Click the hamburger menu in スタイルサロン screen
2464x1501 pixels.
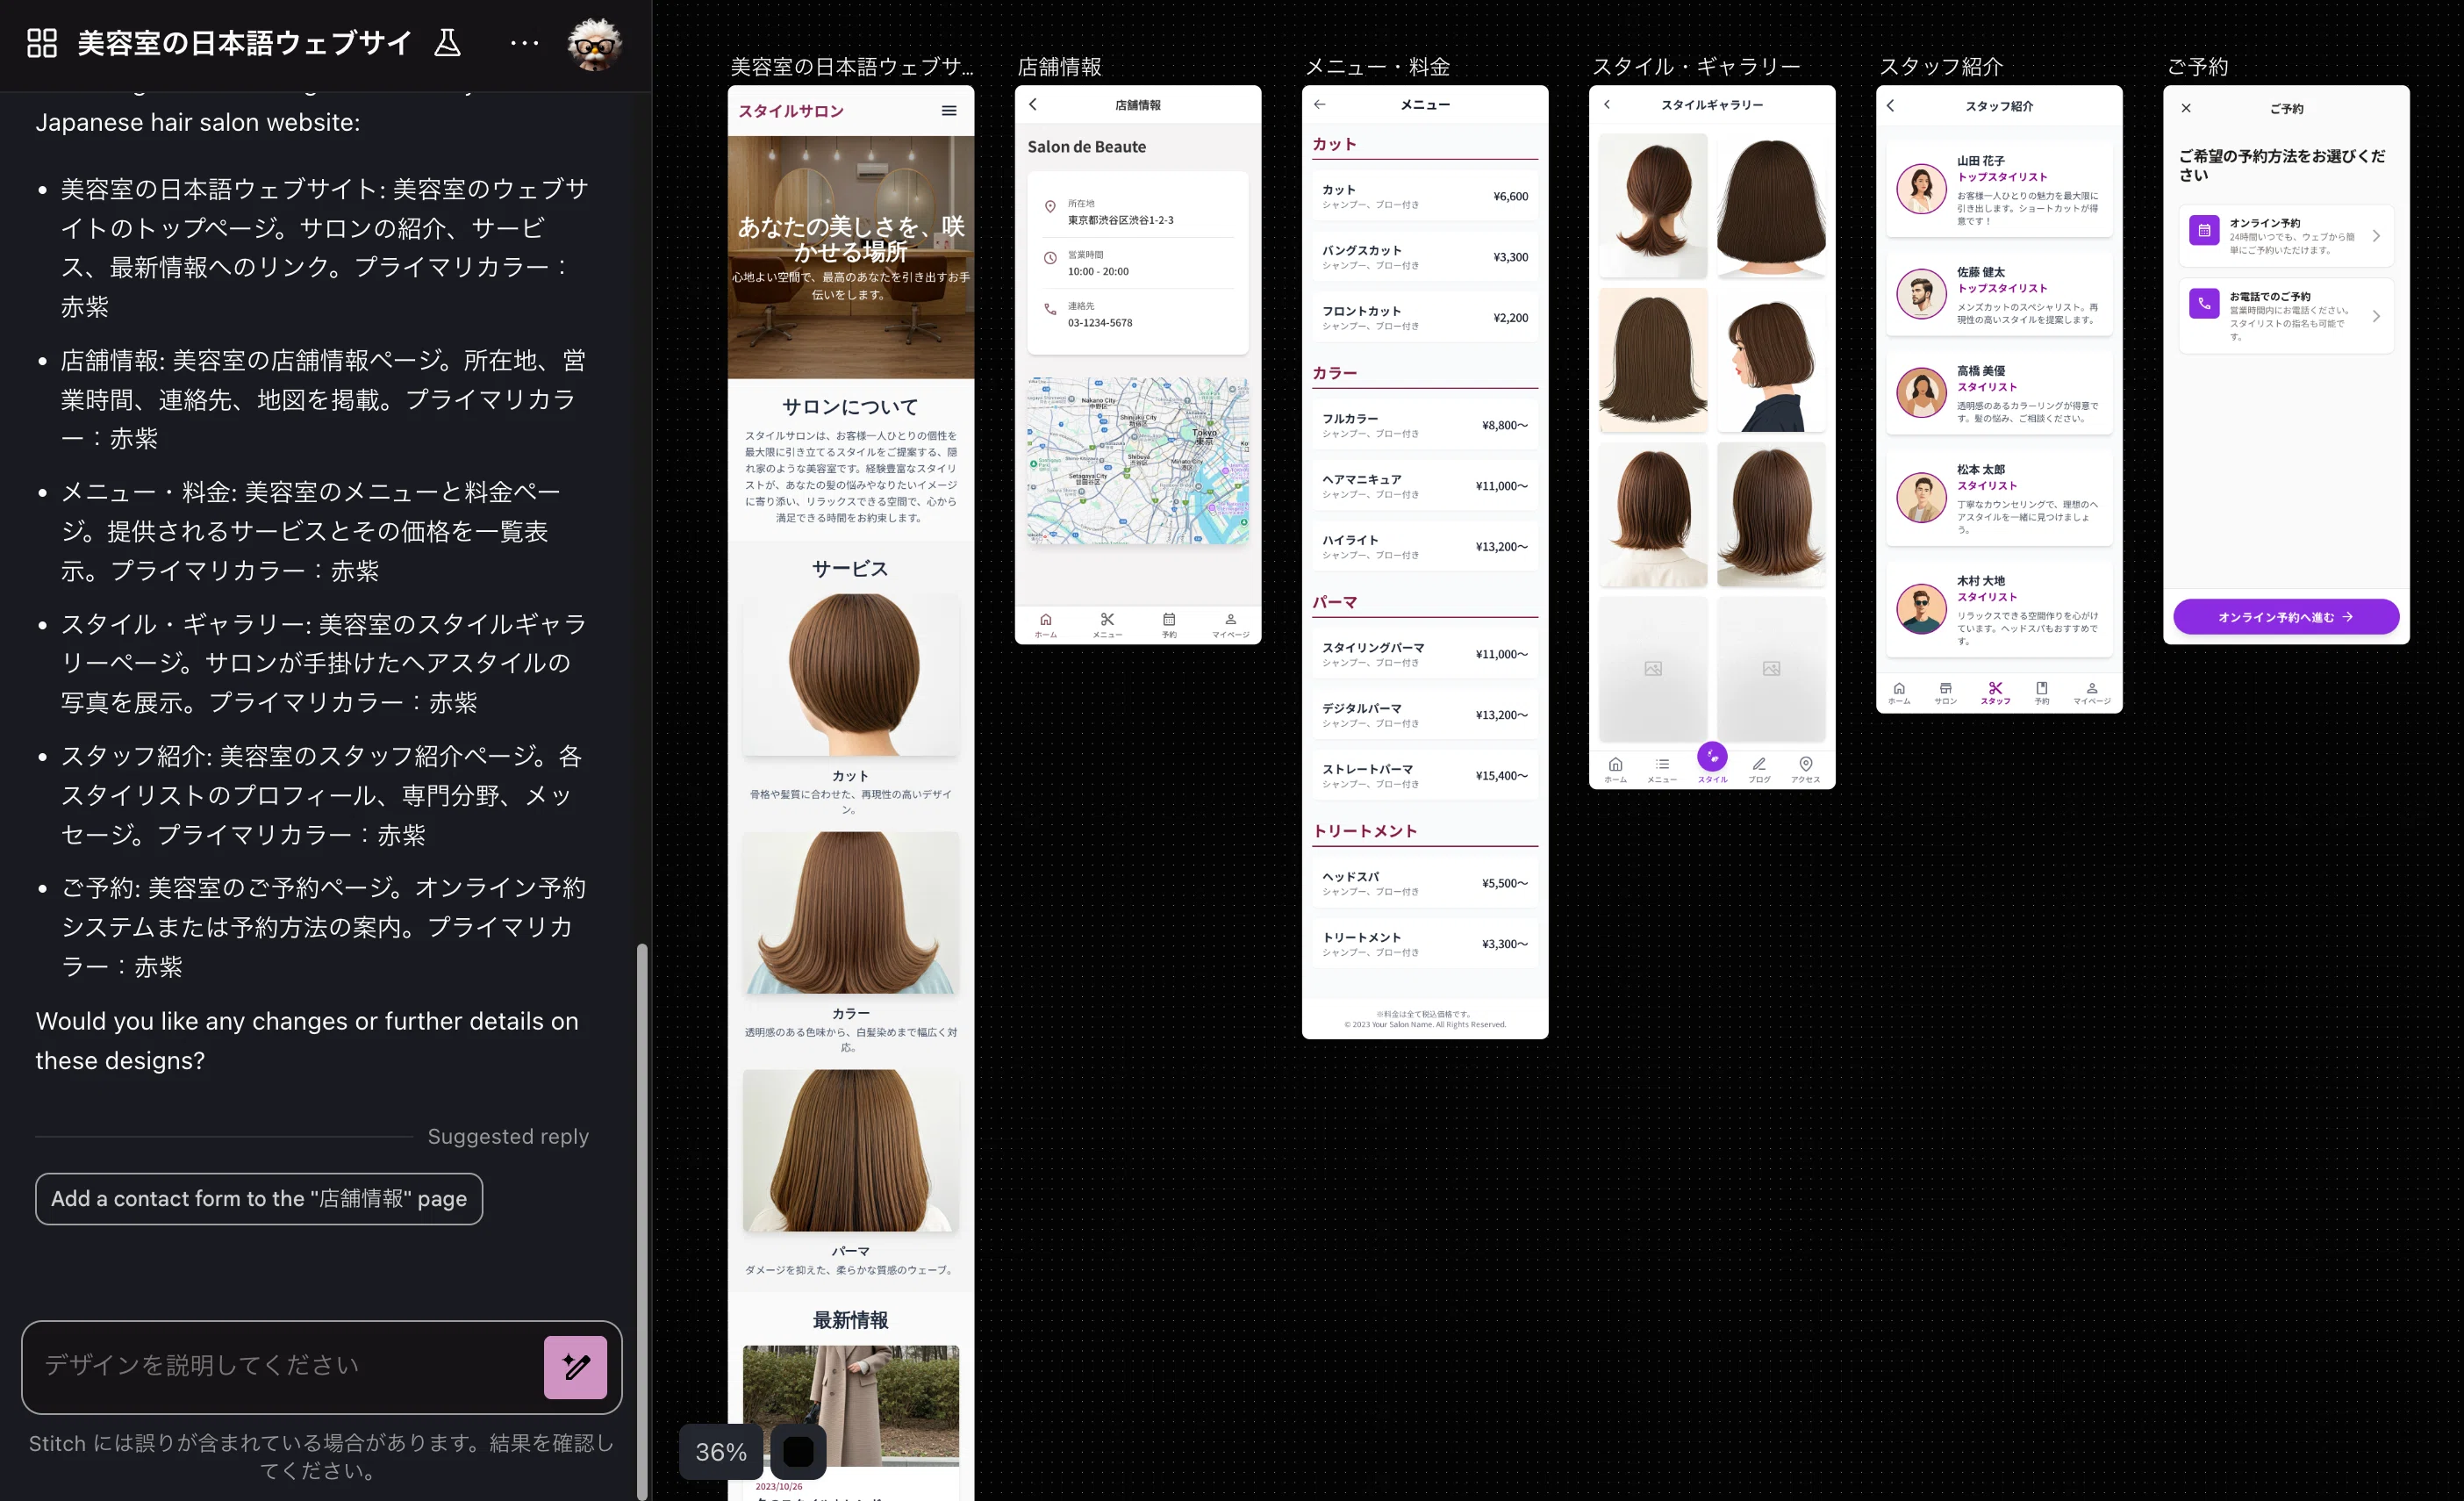coord(949,111)
